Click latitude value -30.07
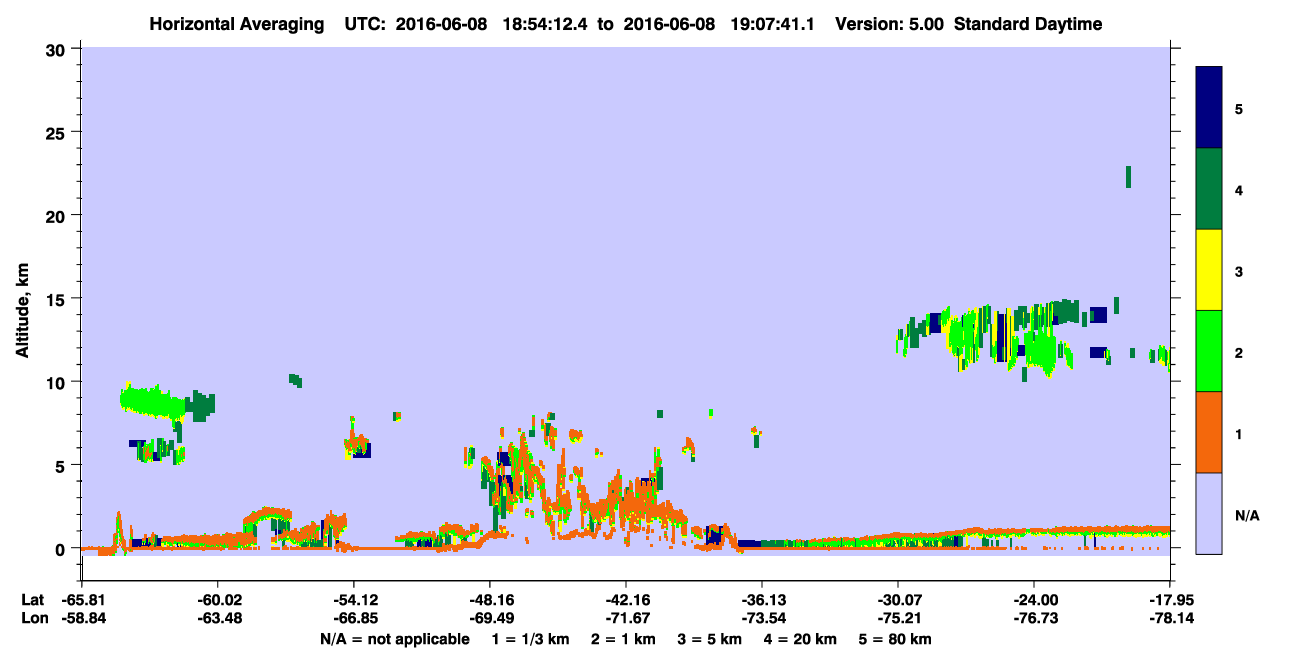1300x667 pixels. pos(897,600)
